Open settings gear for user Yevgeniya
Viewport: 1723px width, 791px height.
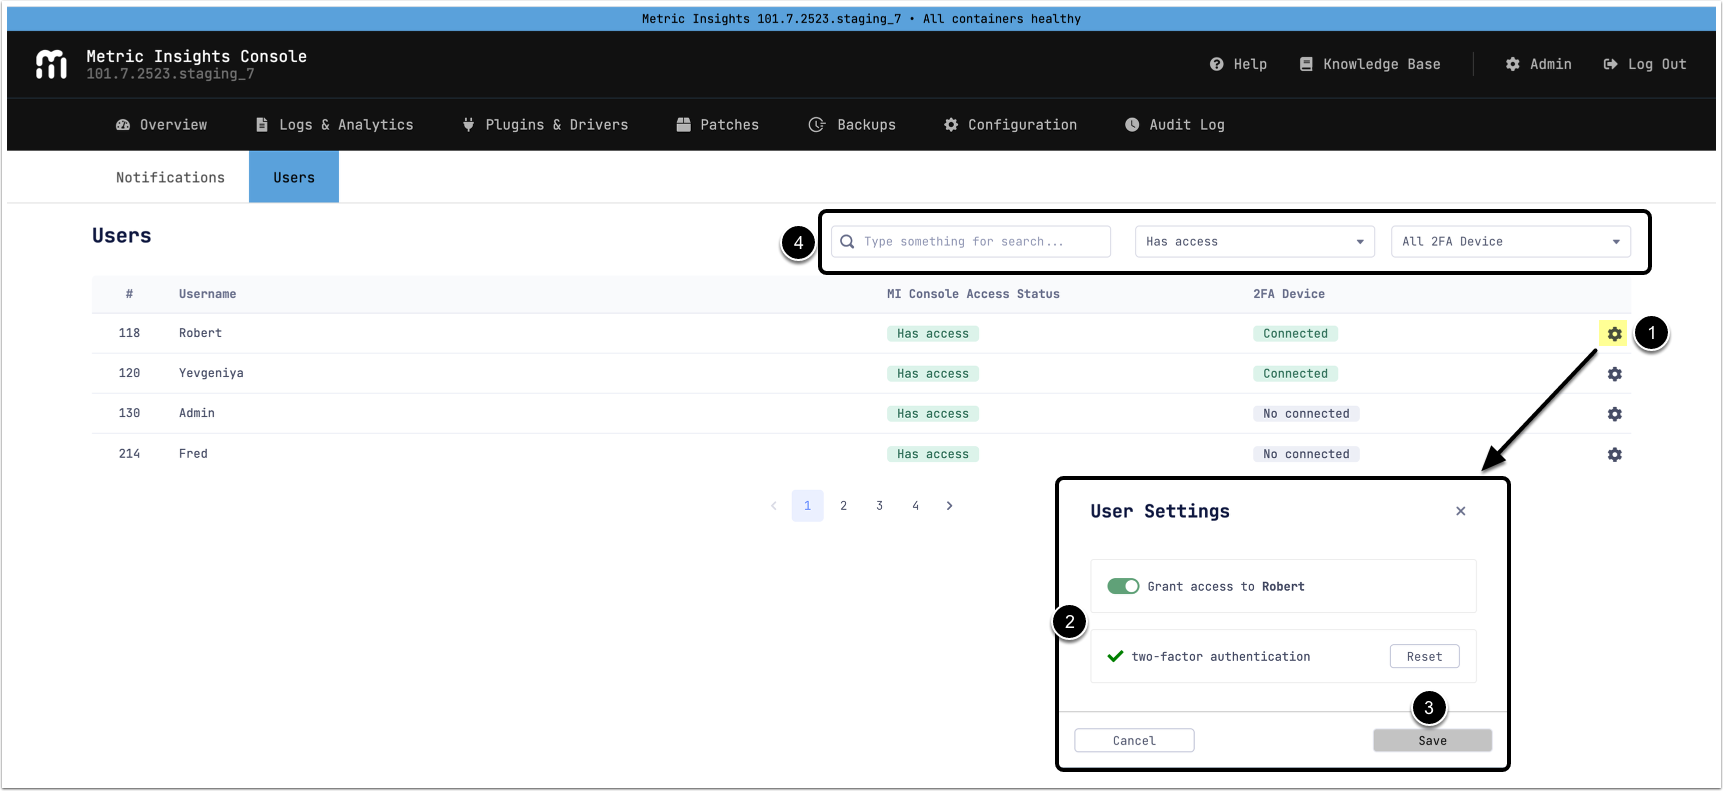(1614, 374)
